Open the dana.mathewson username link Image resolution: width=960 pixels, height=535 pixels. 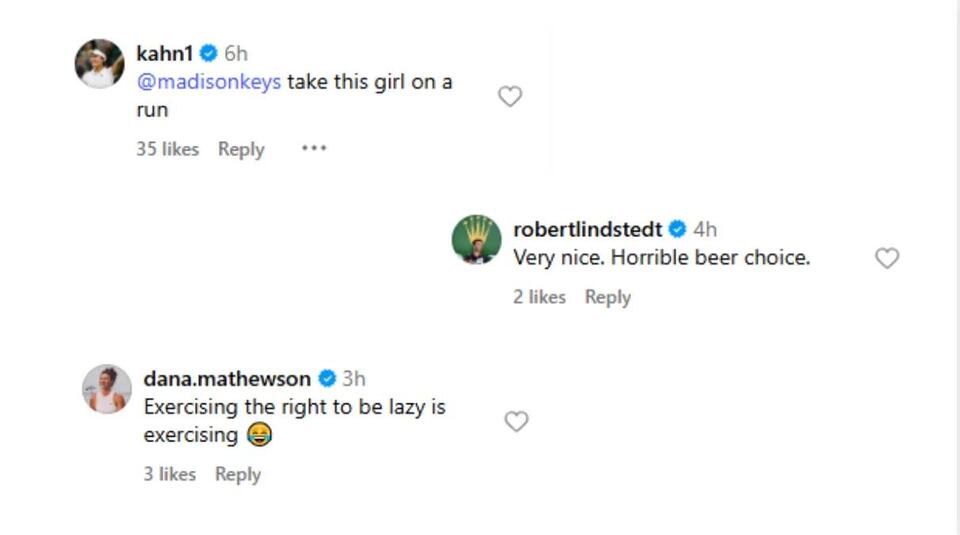coord(227,379)
